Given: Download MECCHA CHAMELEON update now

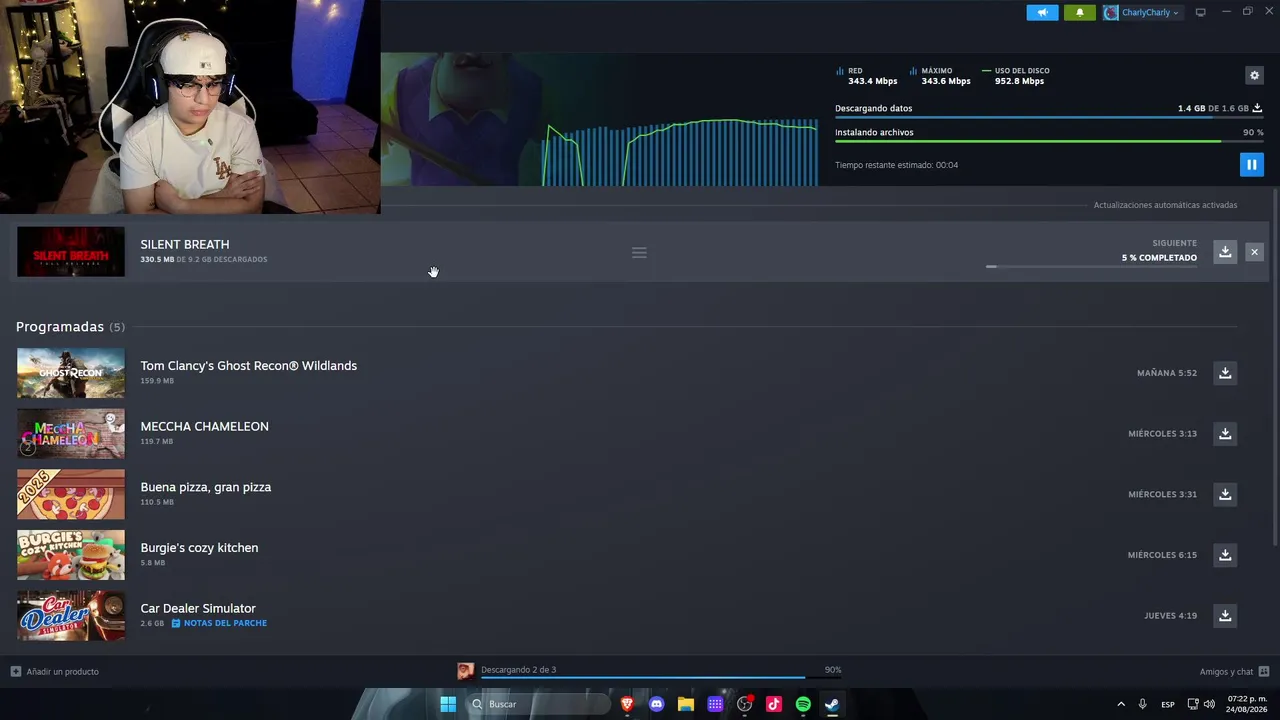Looking at the screenshot, I should tap(1225, 433).
